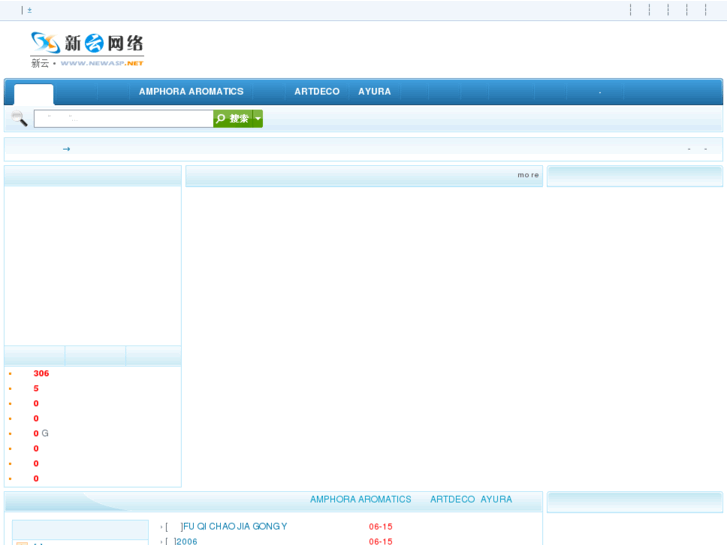Click the ± link in top bar
The image size is (727, 545).
(x=30, y=10)
